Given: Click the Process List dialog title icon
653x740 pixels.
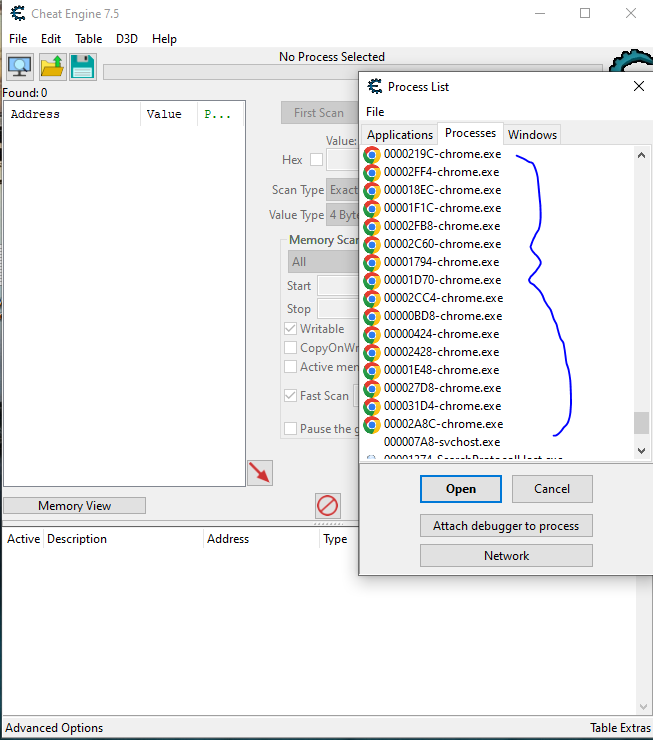Looking at the screenshot, I should pyautogui.click(x=375, y=86).
